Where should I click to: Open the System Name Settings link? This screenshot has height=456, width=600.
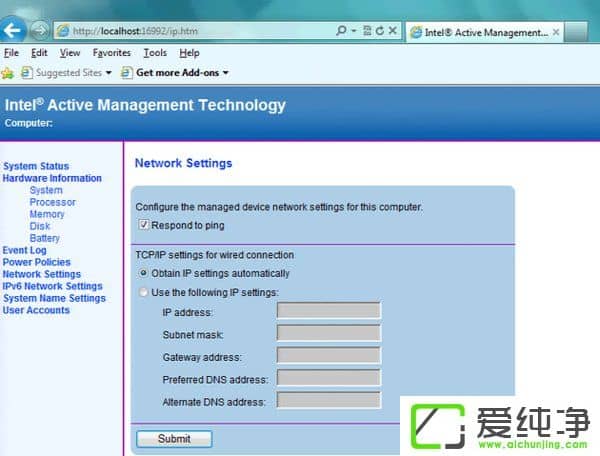pyautogui.click(x=54, y=298)
